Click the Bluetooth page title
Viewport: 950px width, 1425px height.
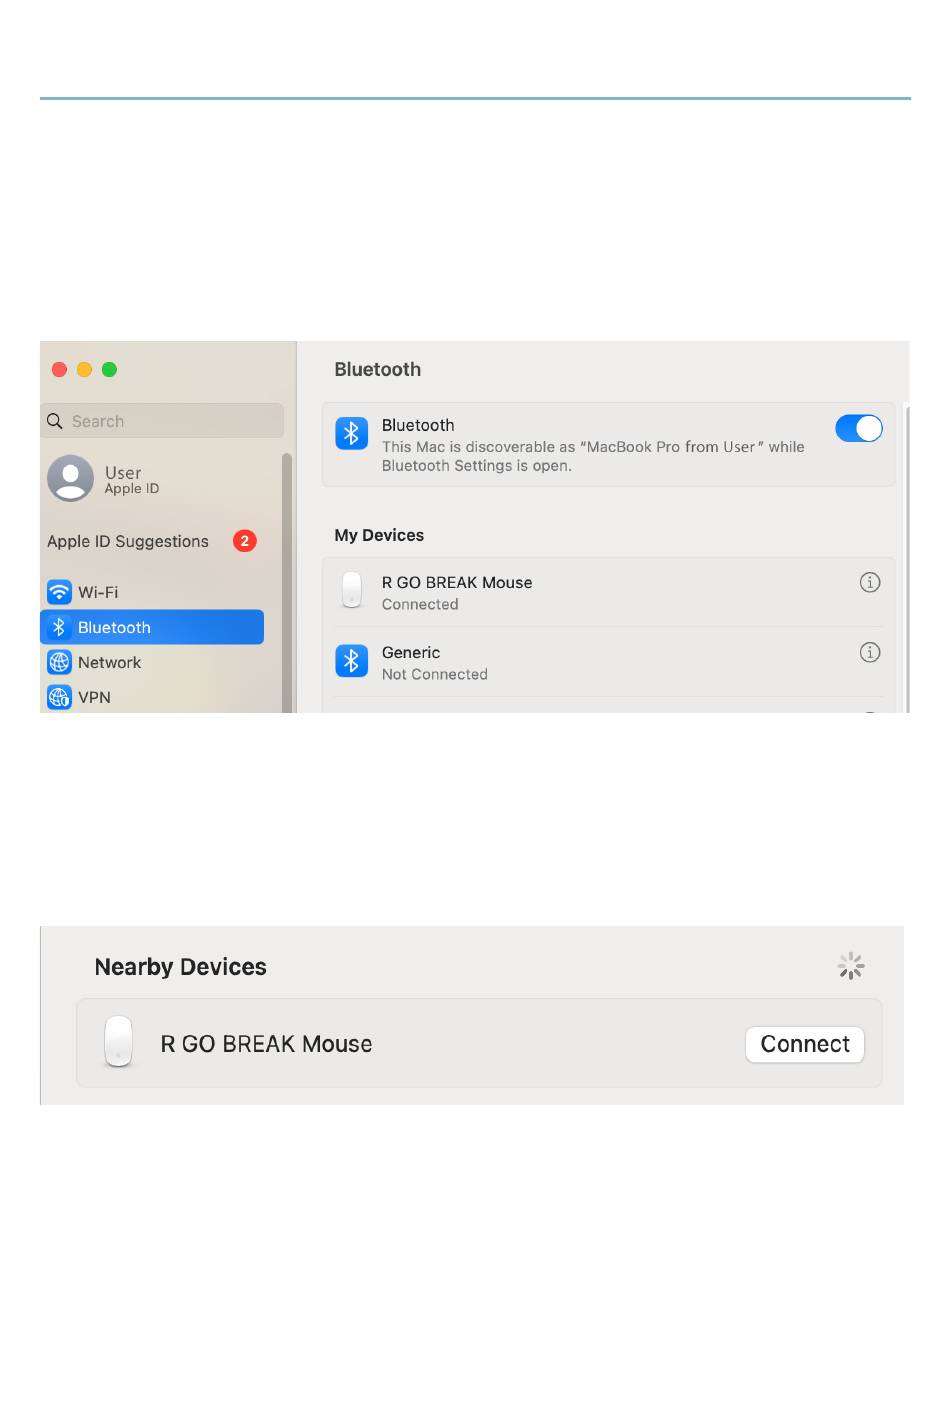(378, 369)
